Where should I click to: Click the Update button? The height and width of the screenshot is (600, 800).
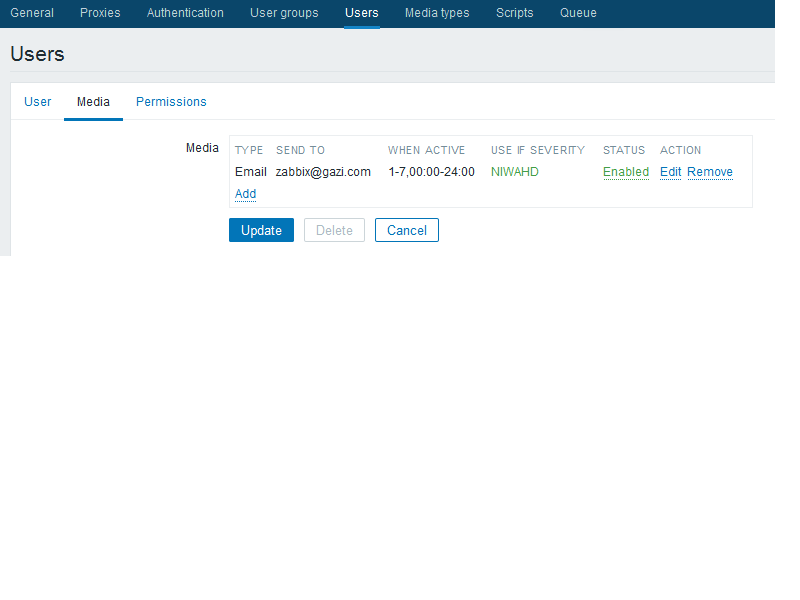click(x=261, y=230)
